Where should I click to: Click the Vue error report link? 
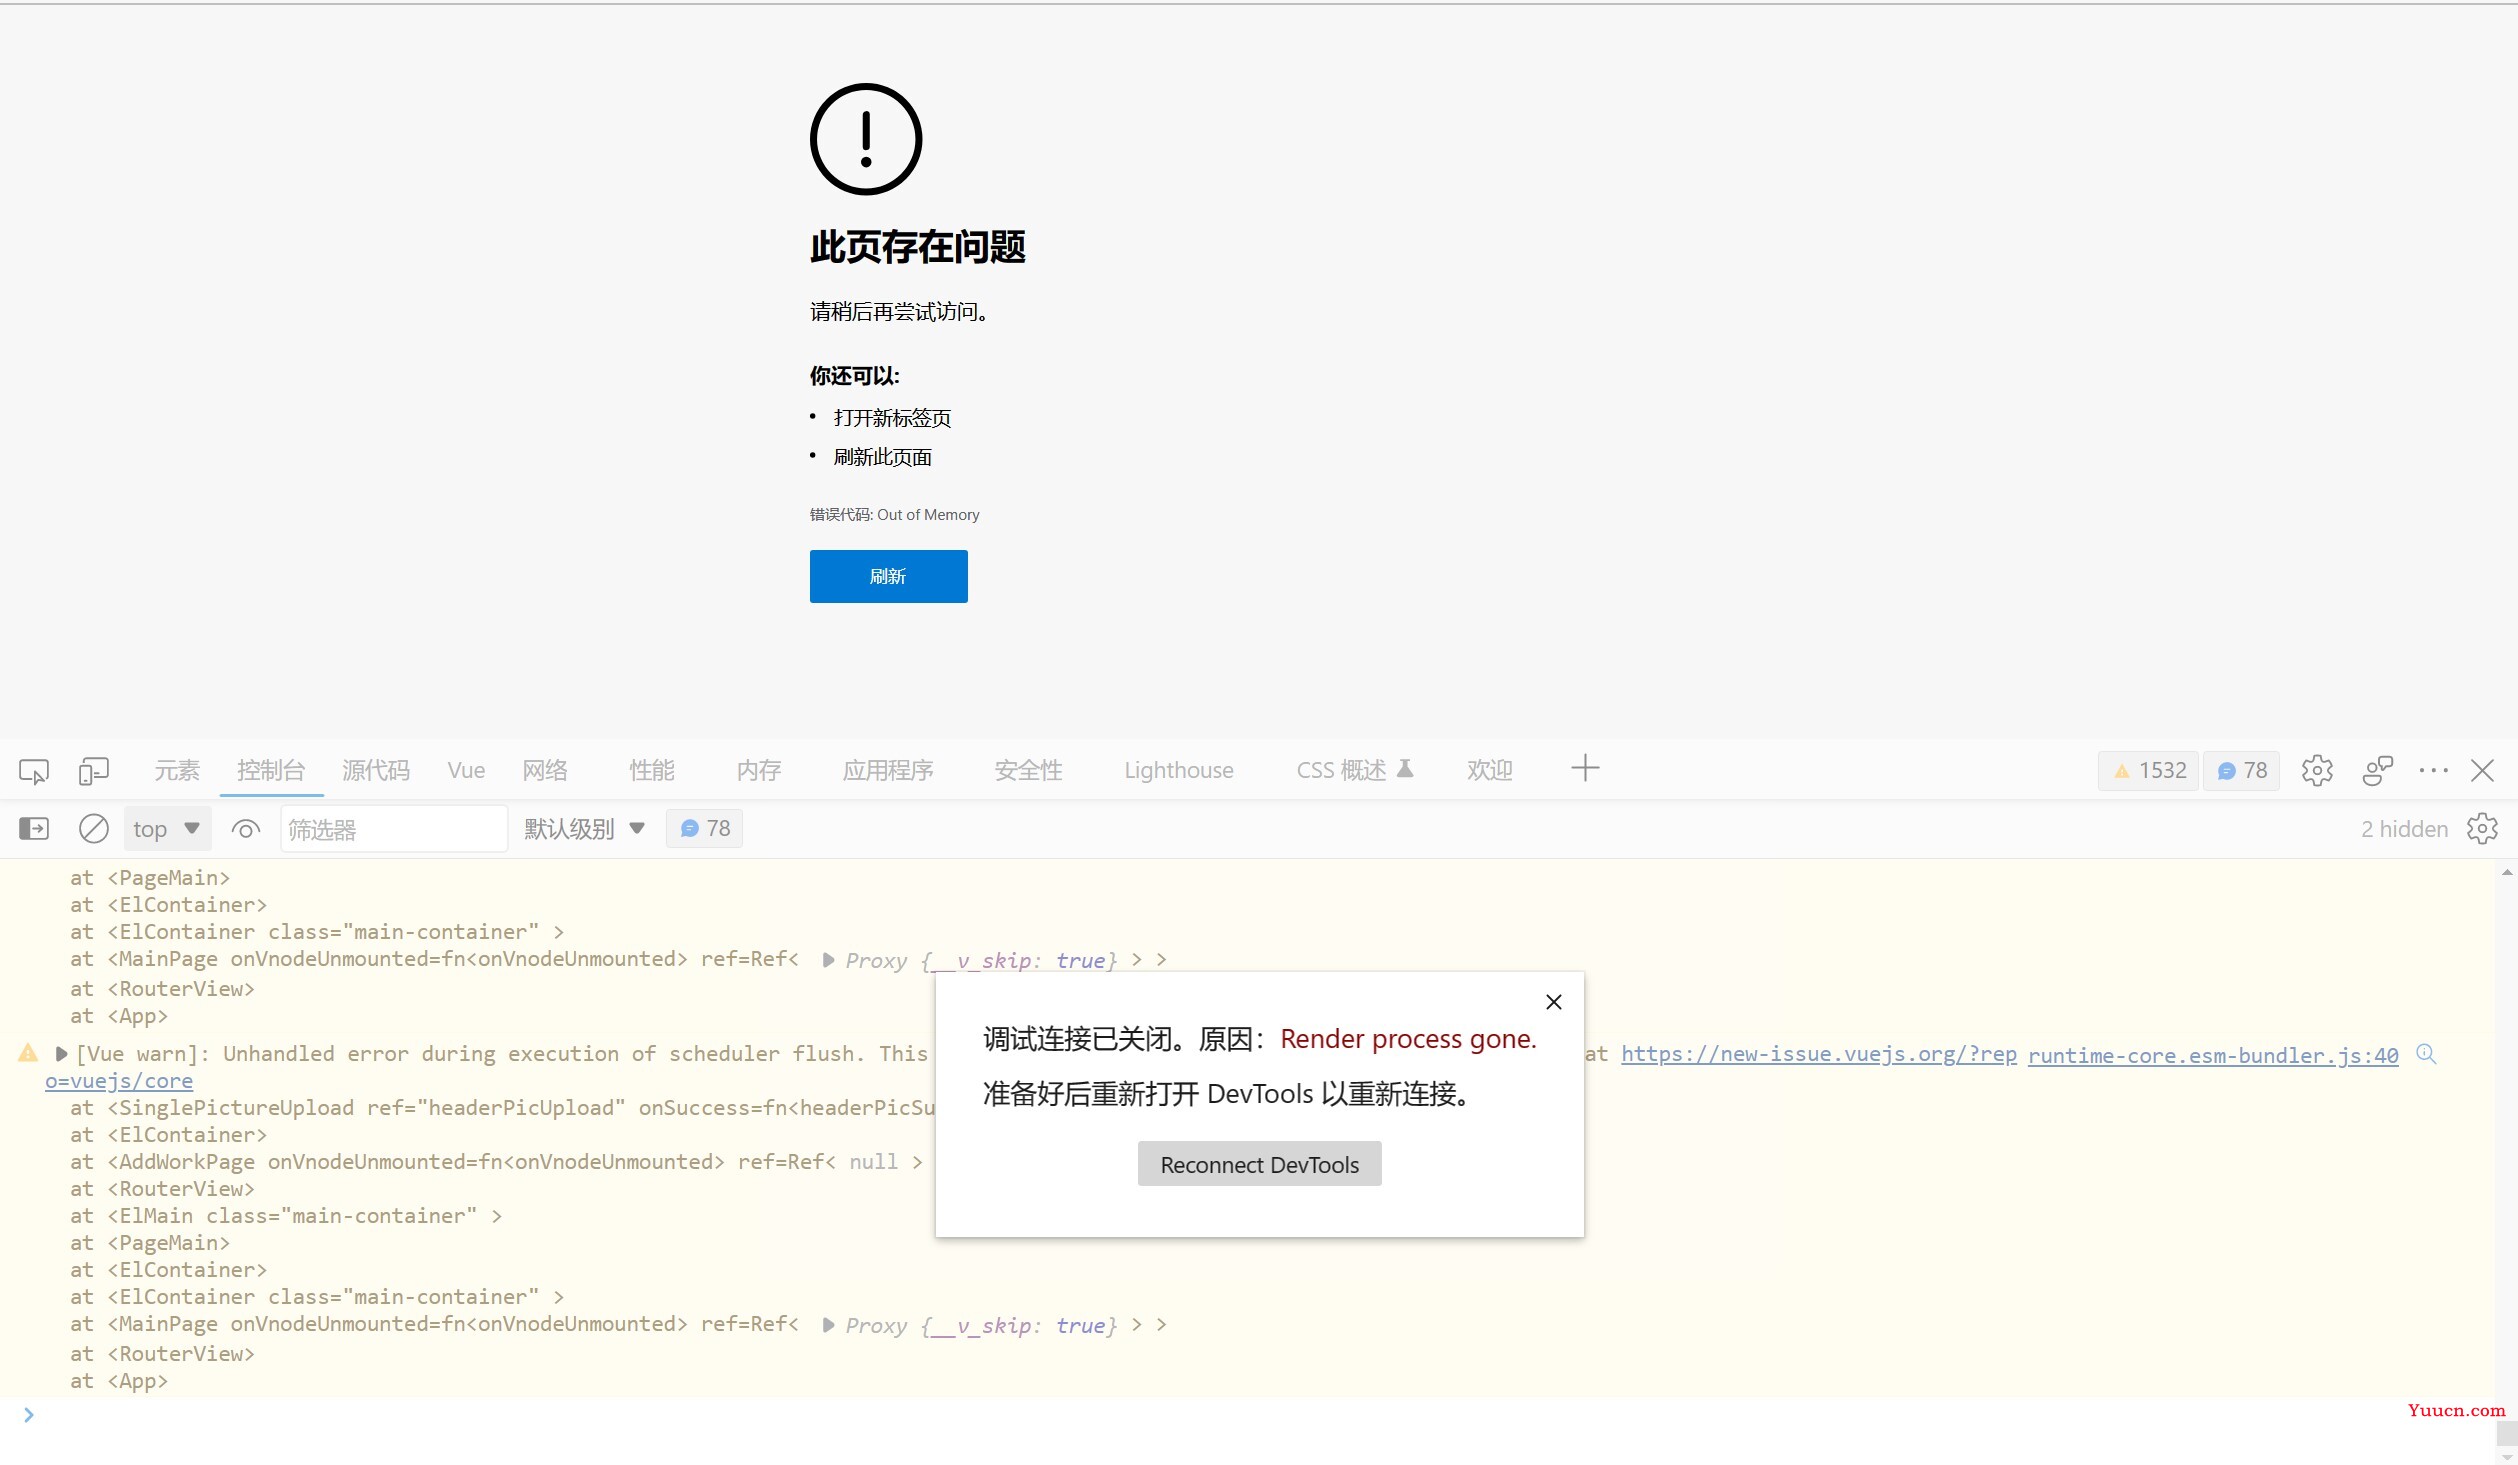tap(1817, 1053)
